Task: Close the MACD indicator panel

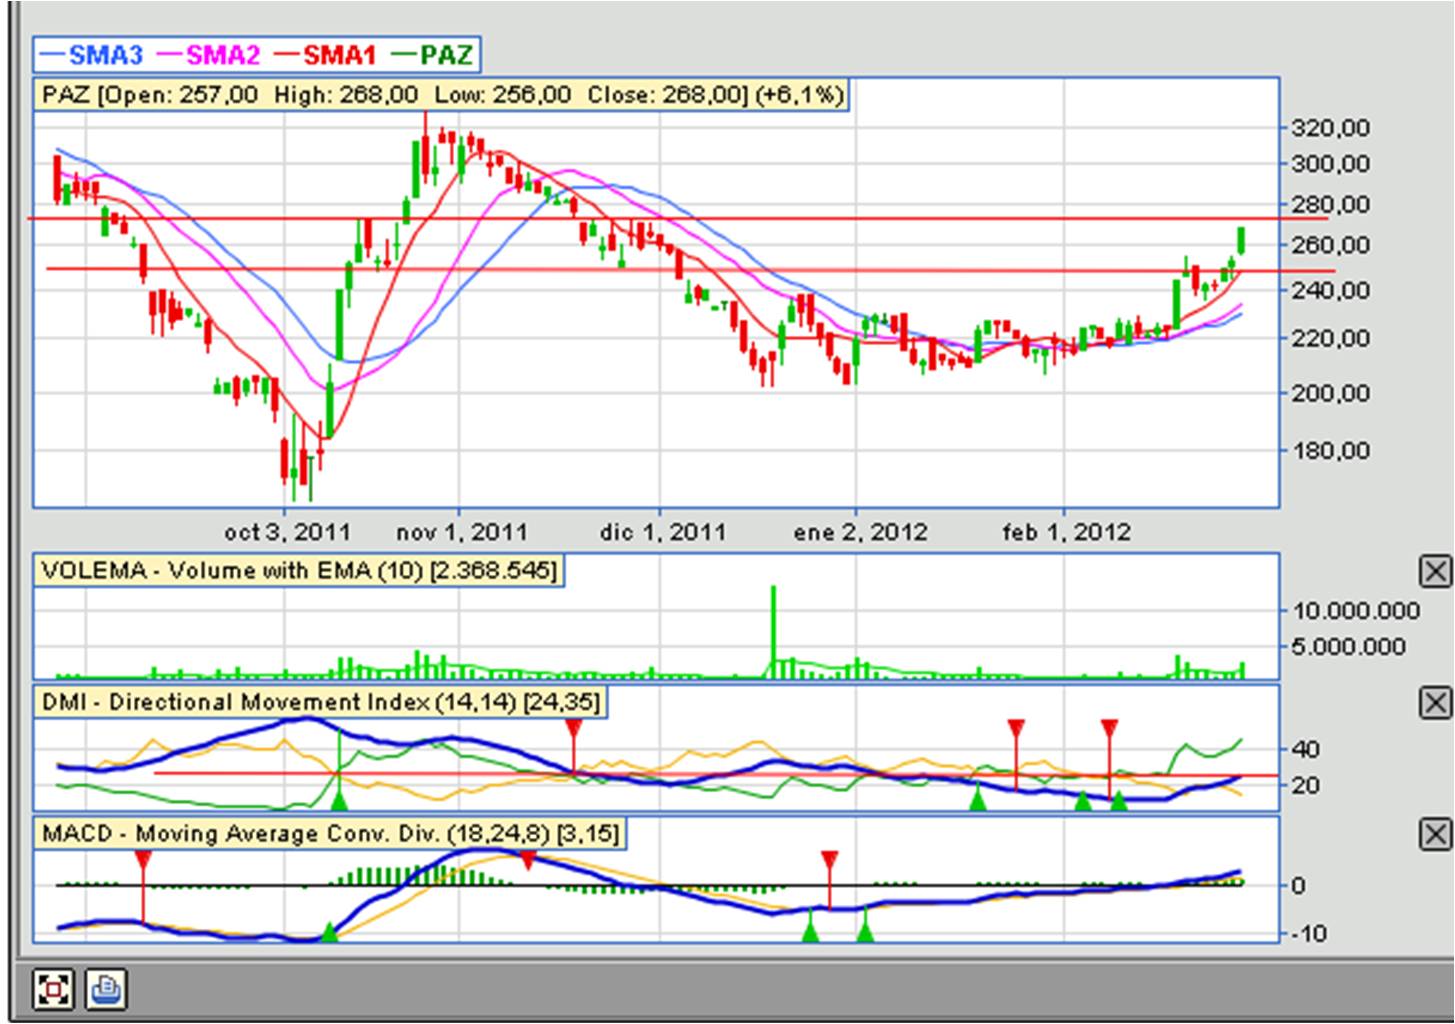Action: 1435,834
